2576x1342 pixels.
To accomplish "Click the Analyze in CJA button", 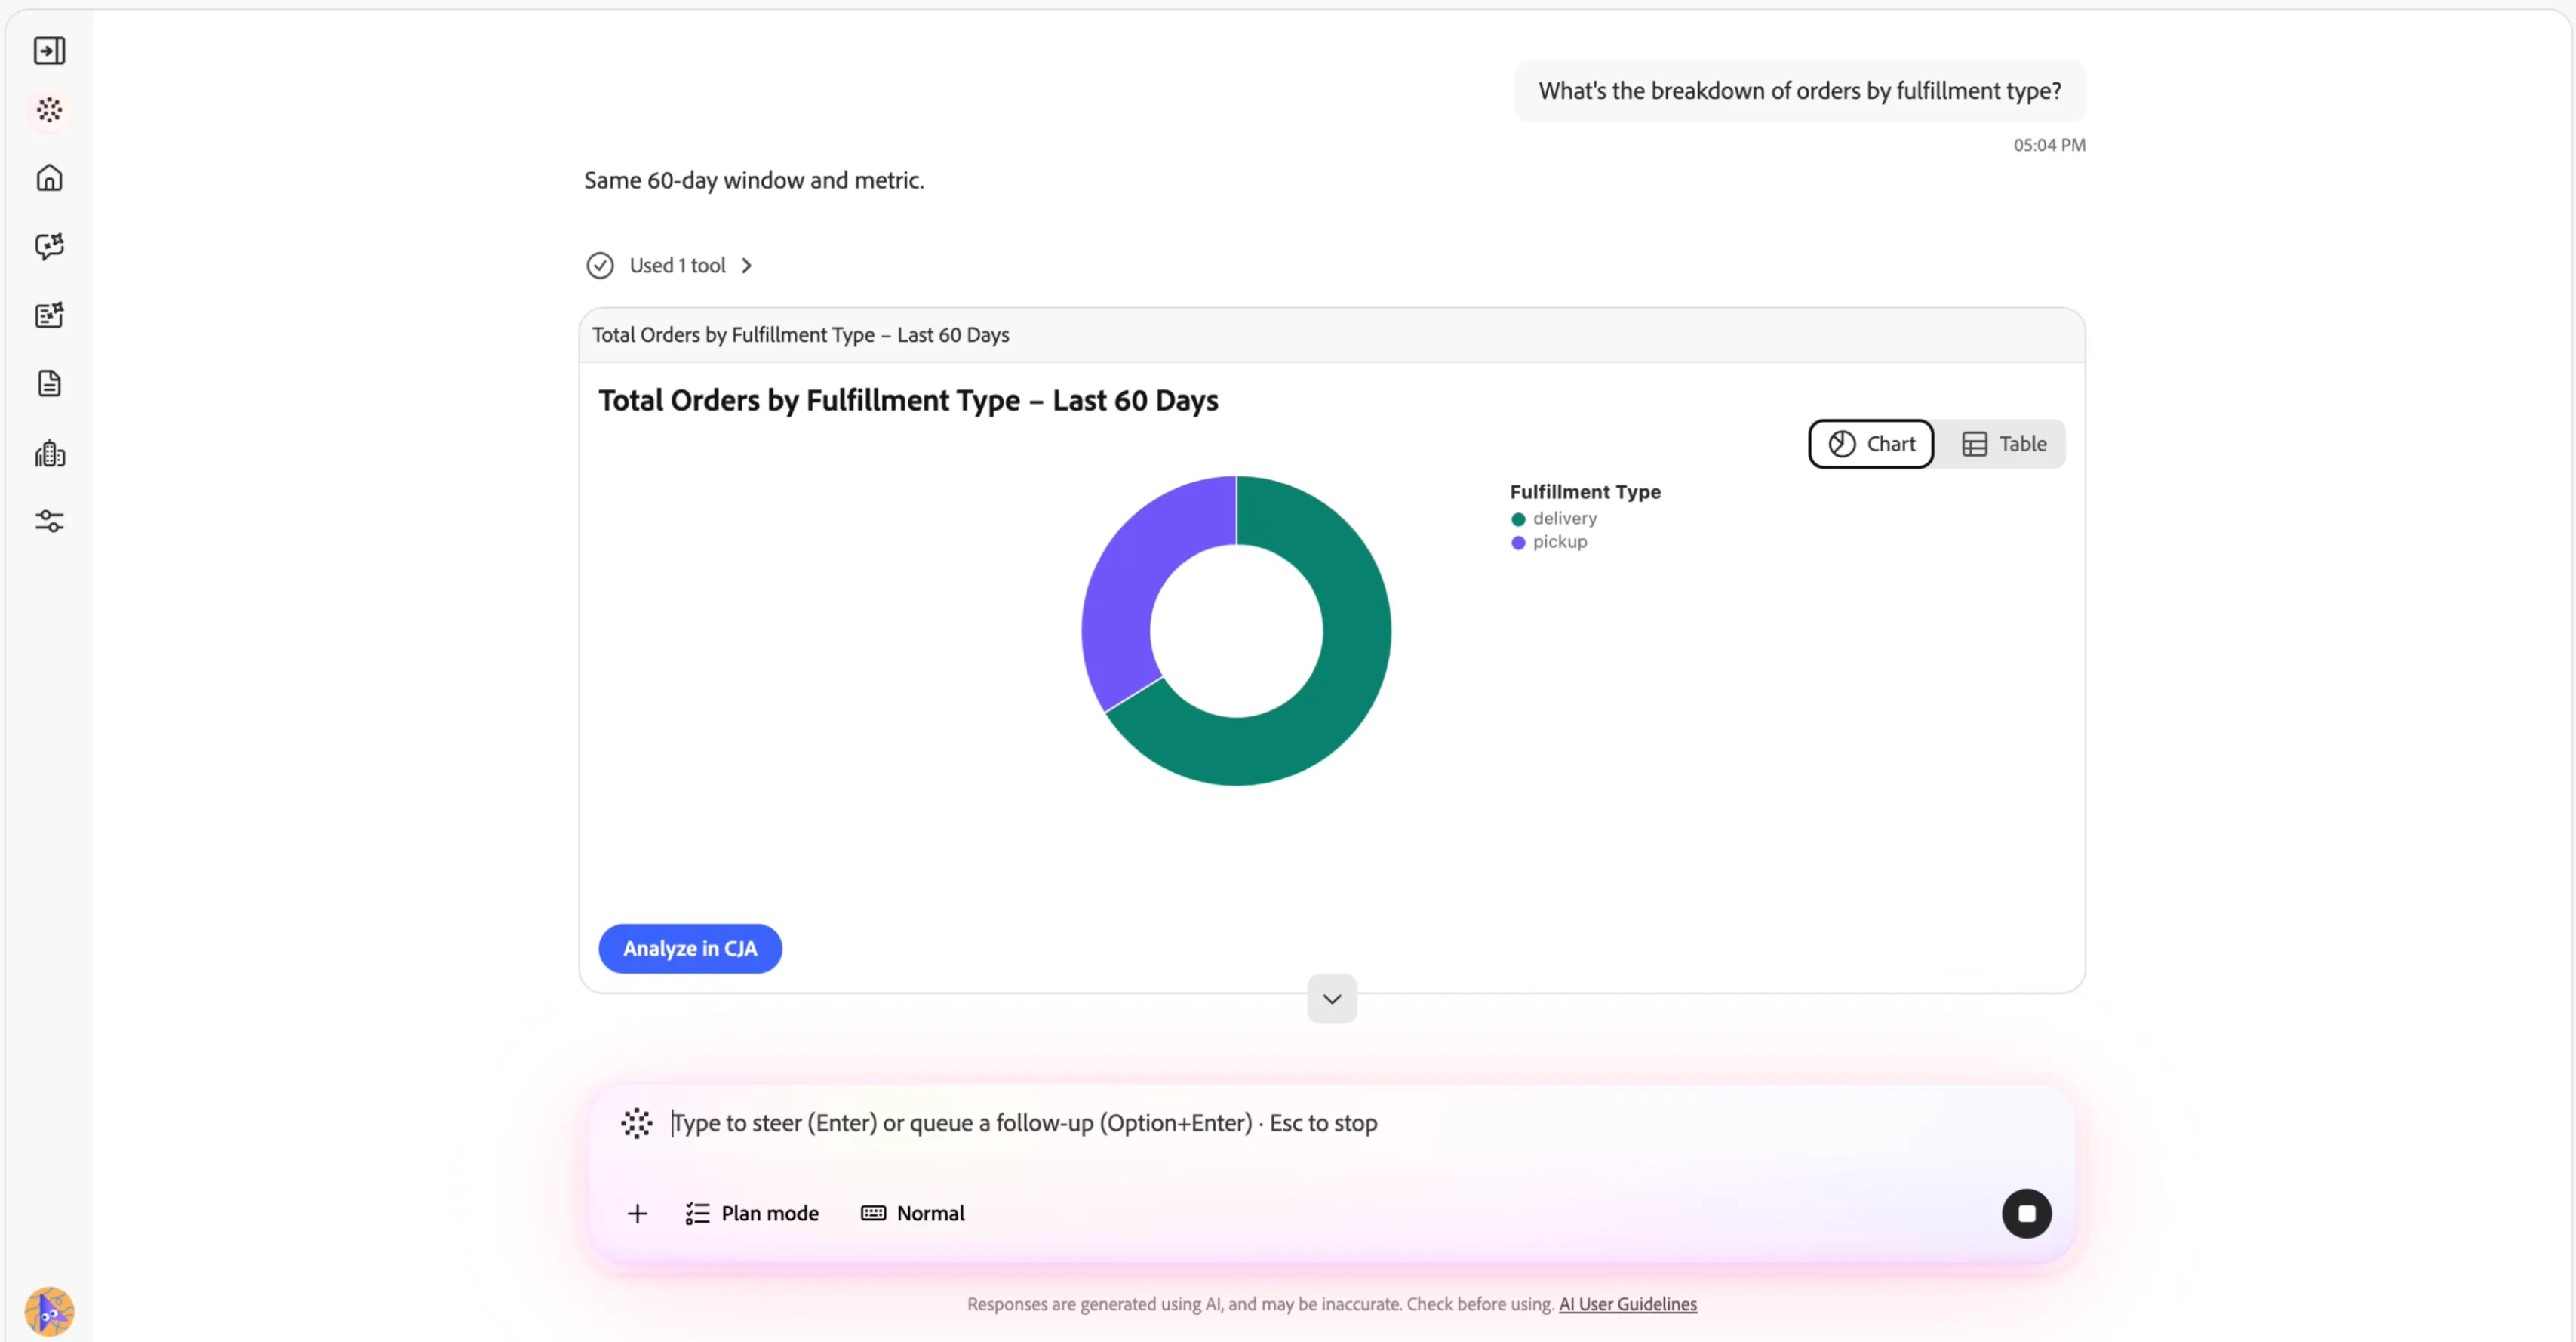I will tap(690, 948).
